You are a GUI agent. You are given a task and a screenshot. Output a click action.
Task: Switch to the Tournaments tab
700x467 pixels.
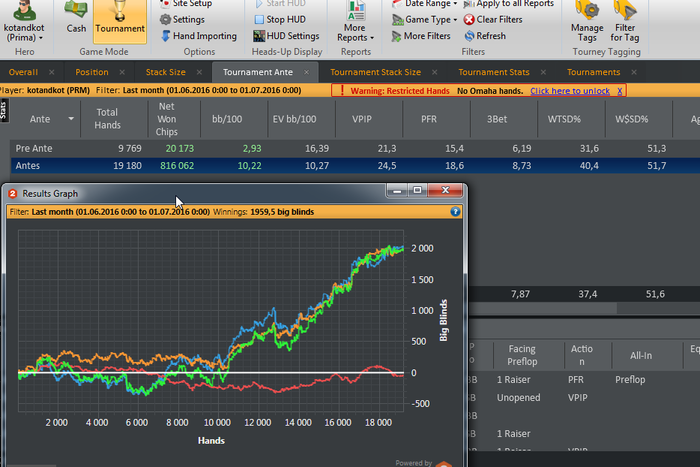pyautogui.click(x=593, y=72)
